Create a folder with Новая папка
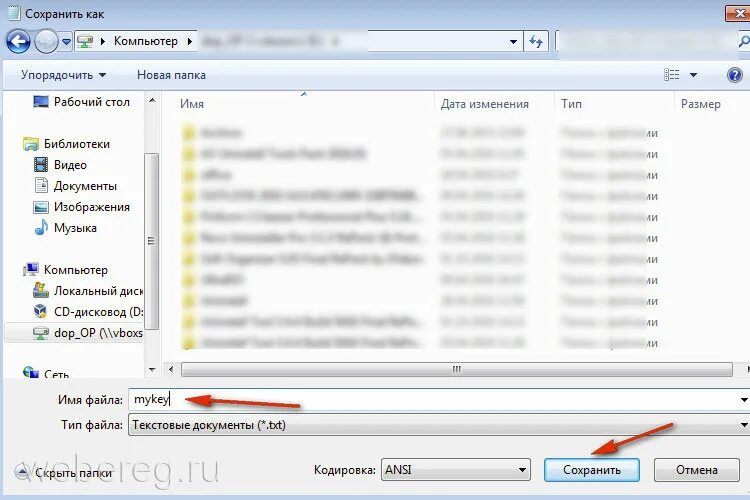The image size is (750, 500). 171,75
